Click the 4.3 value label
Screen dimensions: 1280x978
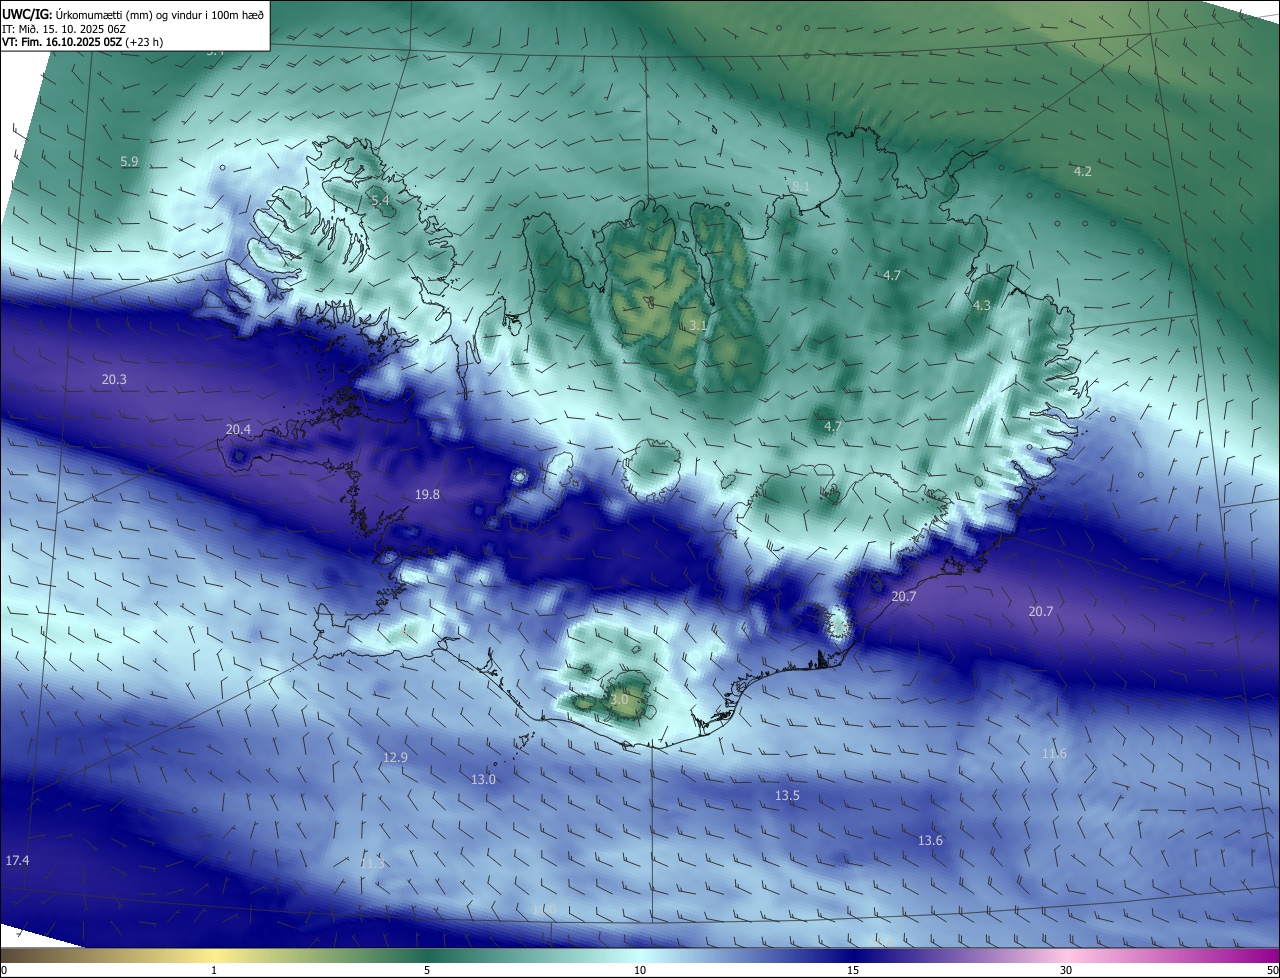[x=981, y=306]
